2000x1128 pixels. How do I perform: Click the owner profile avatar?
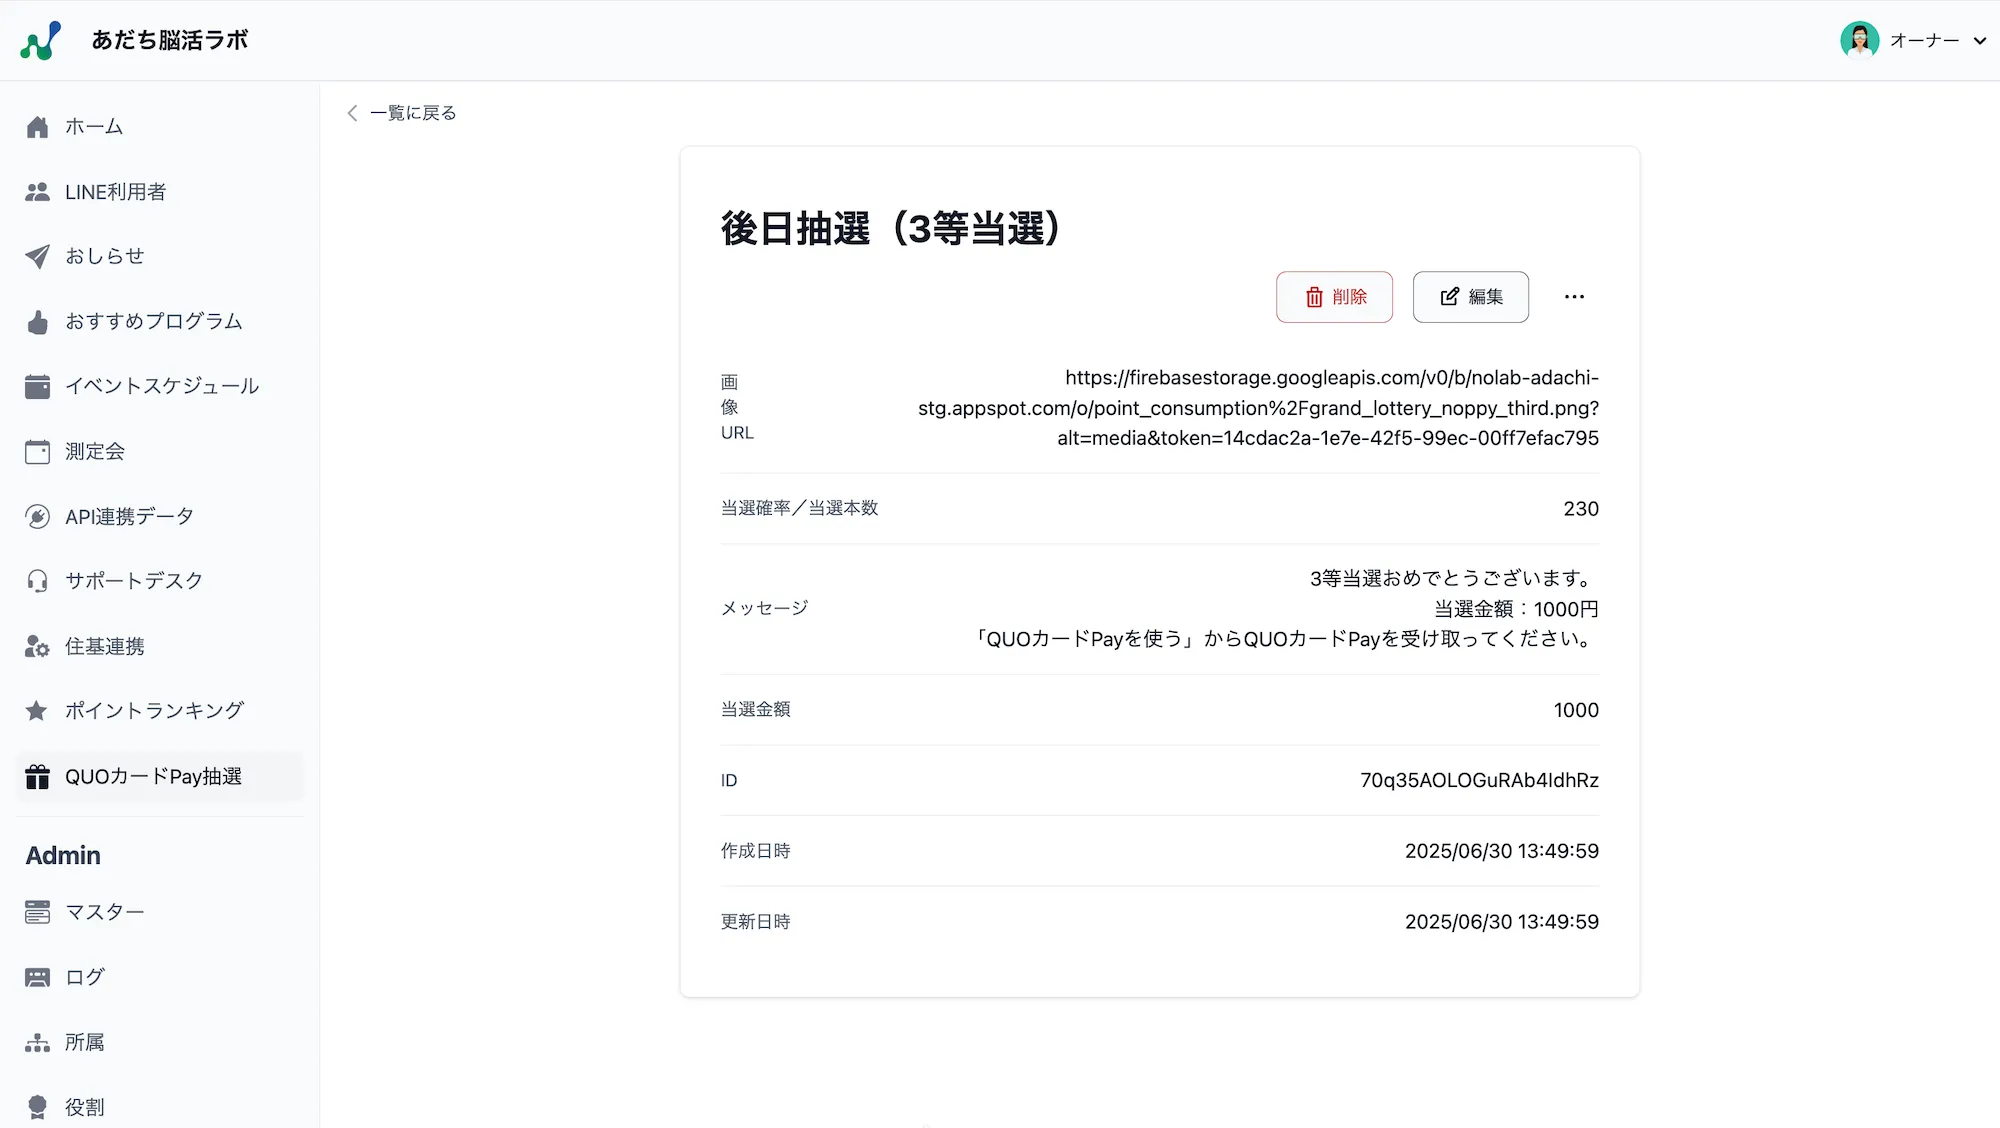1859,40
